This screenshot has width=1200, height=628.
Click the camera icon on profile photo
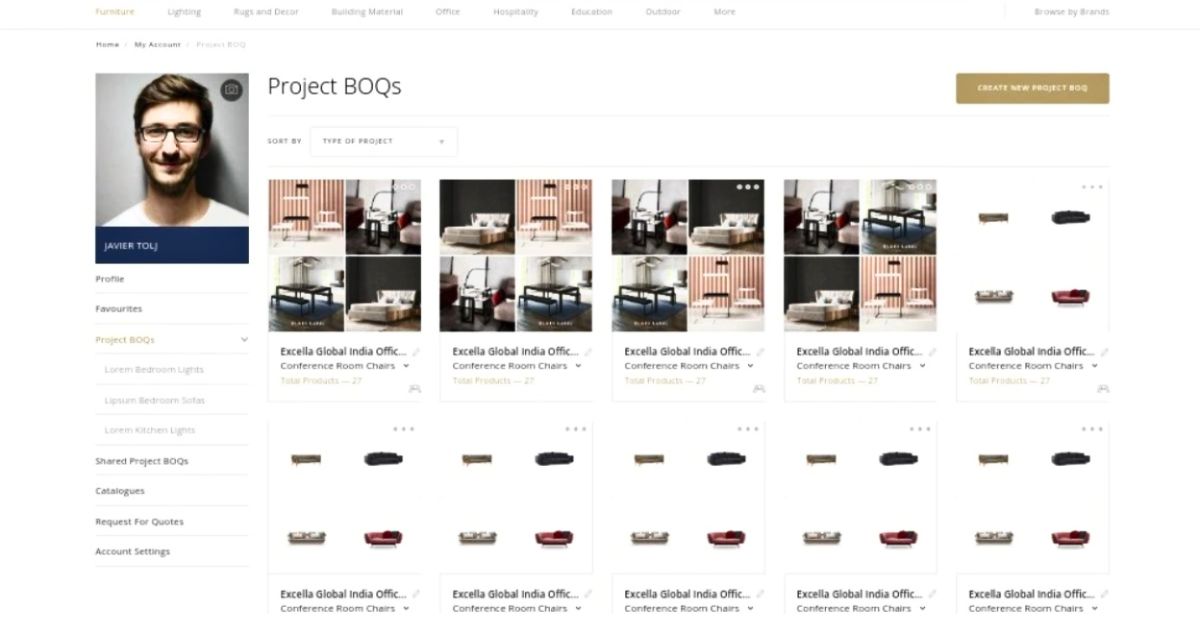tap(231, 90)
